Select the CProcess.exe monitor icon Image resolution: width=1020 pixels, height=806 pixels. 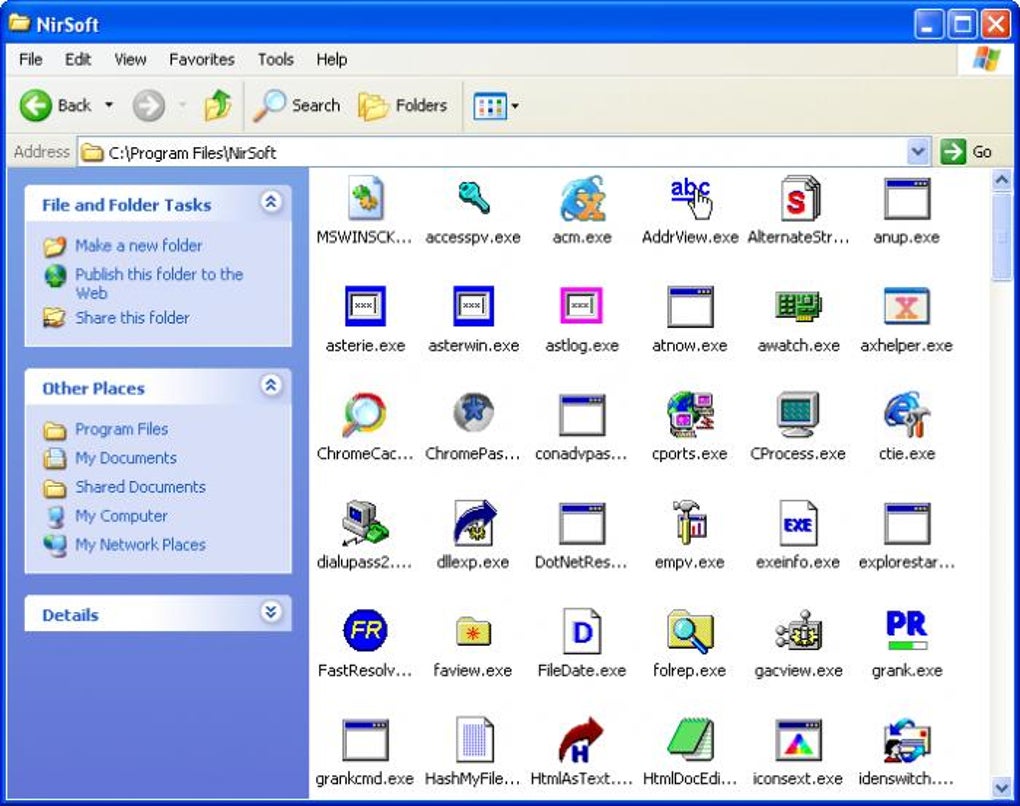798,414
